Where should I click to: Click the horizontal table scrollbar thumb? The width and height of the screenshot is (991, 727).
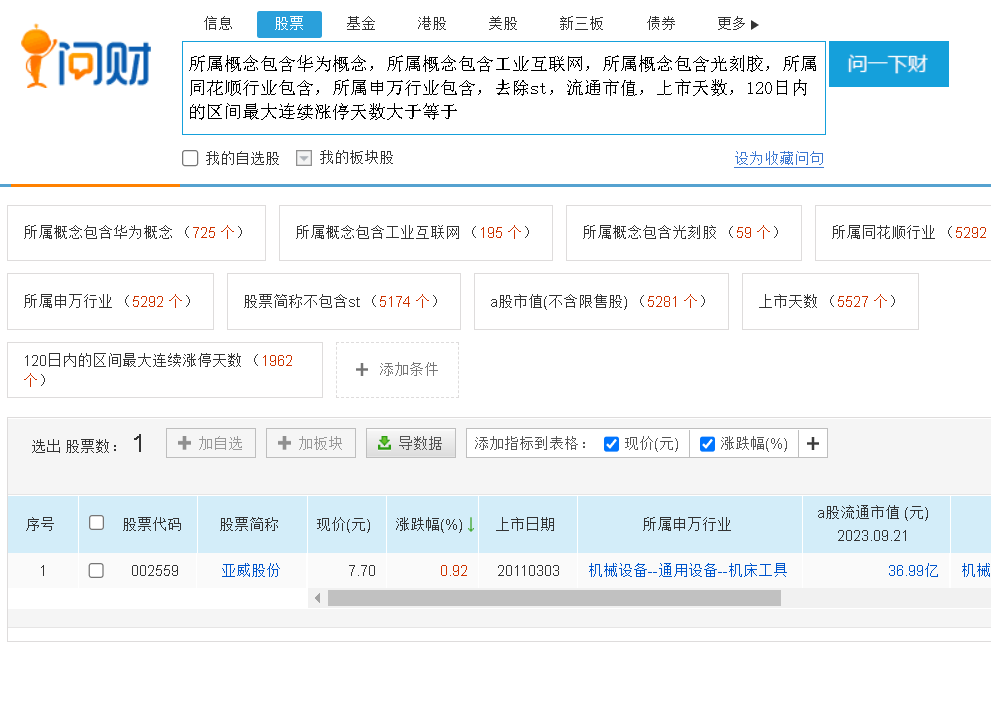point(554,598)
